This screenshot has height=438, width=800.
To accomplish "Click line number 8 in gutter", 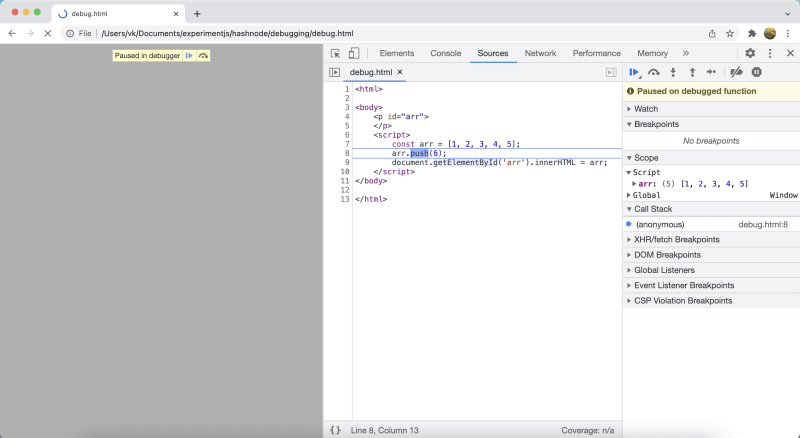I will tap(347, 153).
